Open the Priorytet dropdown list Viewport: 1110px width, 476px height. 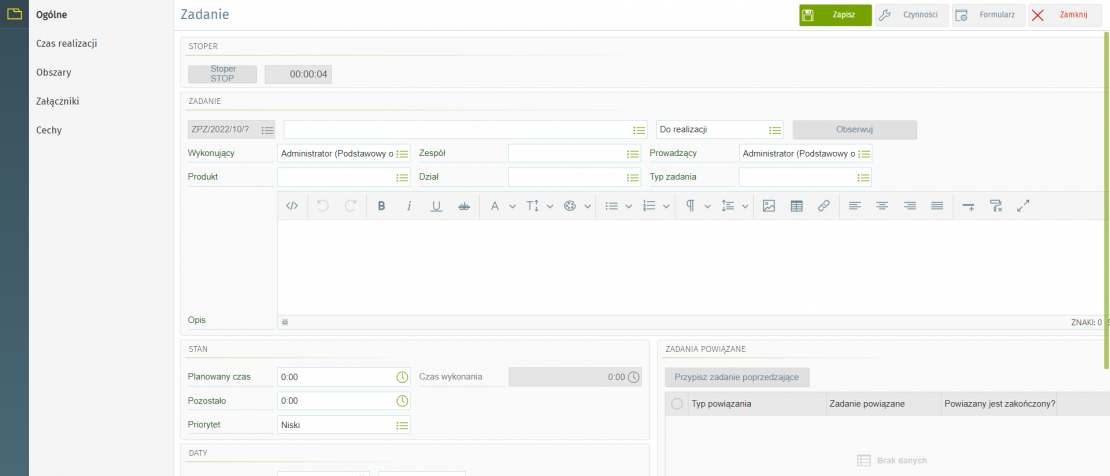(402, 425)
